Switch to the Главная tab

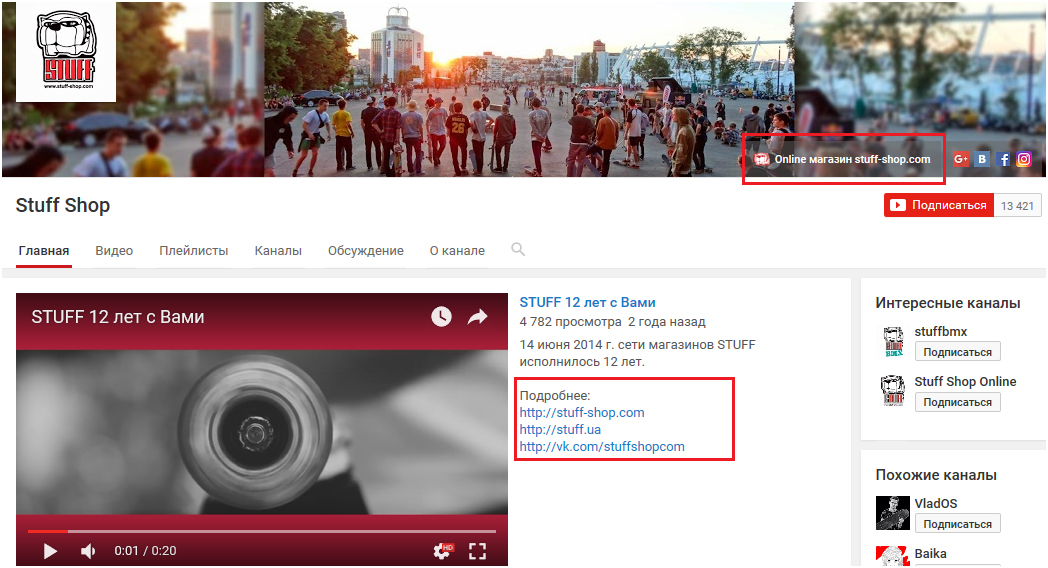point(44,251)
